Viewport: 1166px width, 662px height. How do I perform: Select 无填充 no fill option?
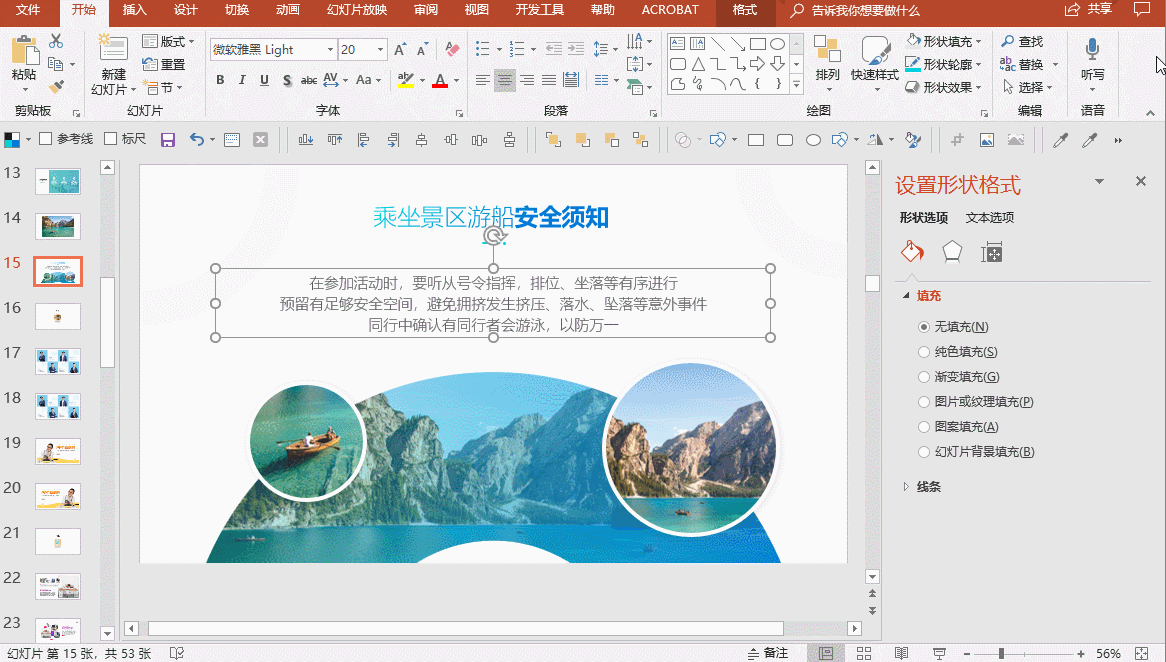pos(953,327)
